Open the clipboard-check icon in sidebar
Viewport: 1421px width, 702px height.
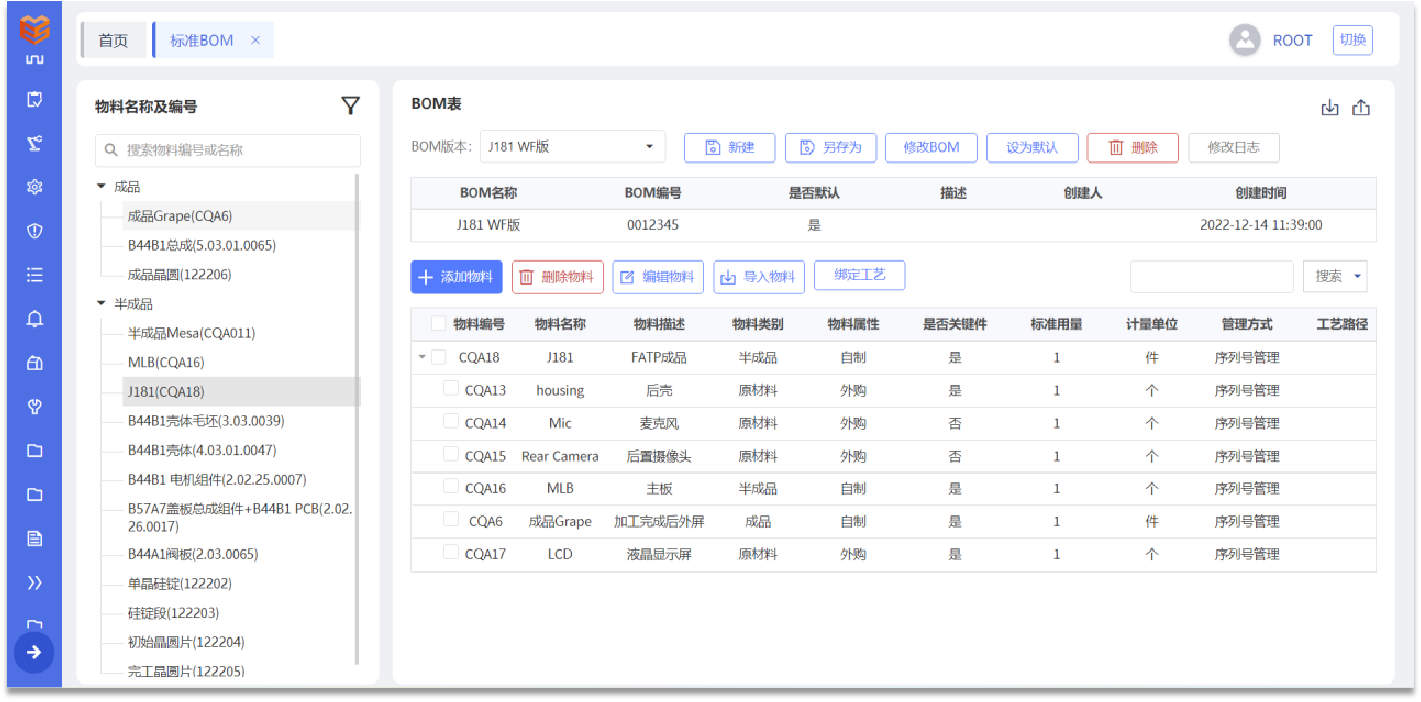35,99
